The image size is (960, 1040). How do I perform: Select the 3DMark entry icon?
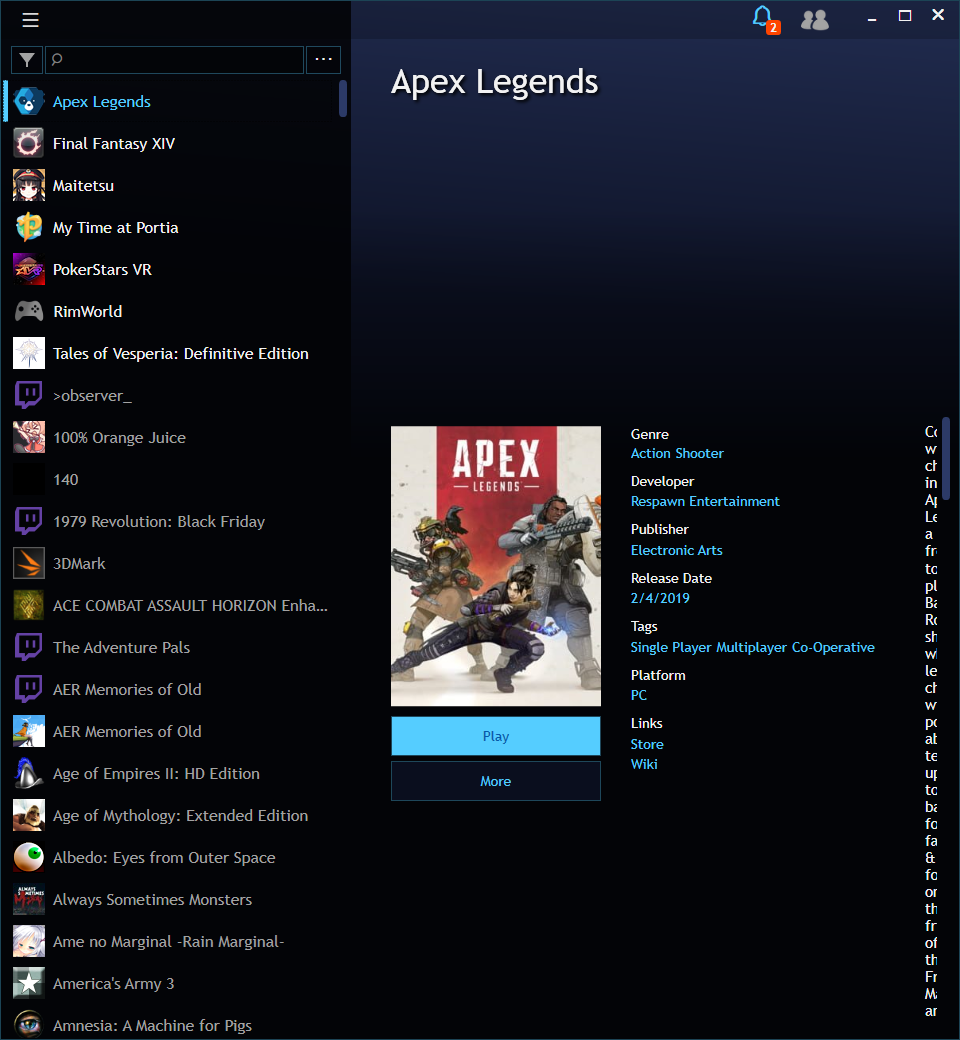[x=28, y=563]
